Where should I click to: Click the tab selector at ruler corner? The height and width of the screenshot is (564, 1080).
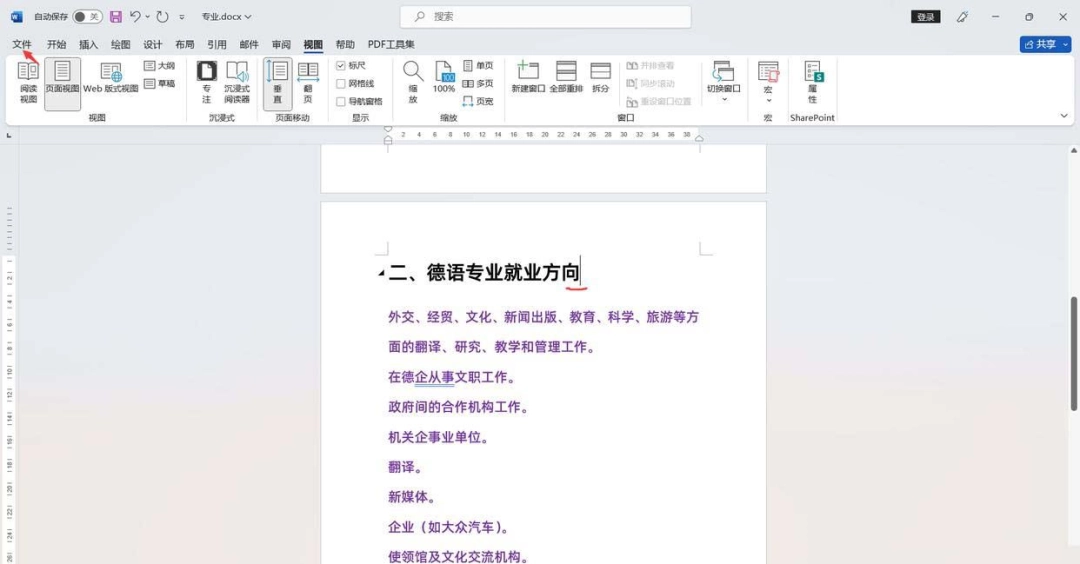(9, 135)
